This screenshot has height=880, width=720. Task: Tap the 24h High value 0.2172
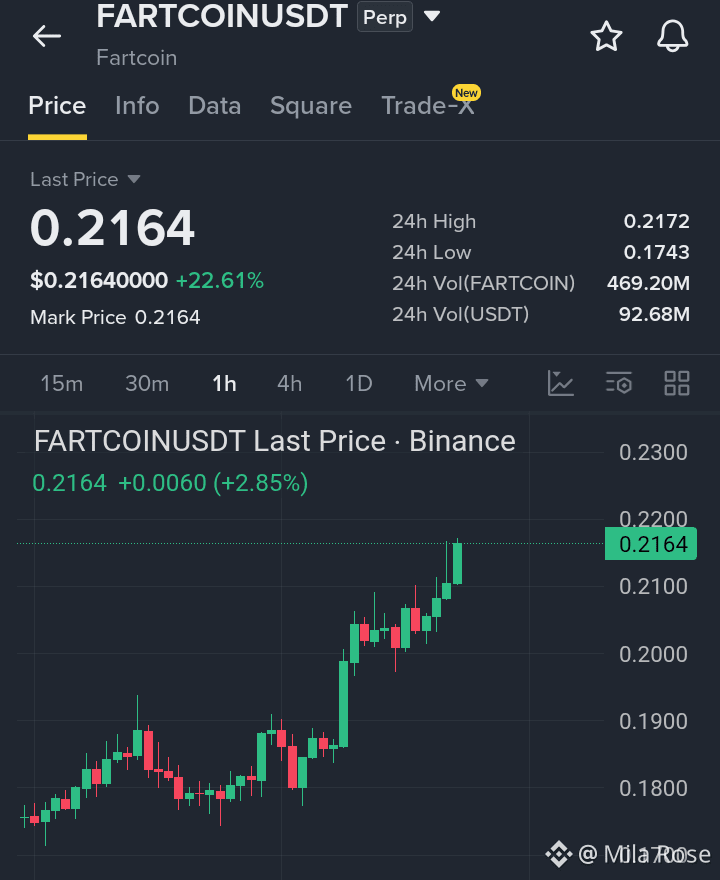point(657,222)
